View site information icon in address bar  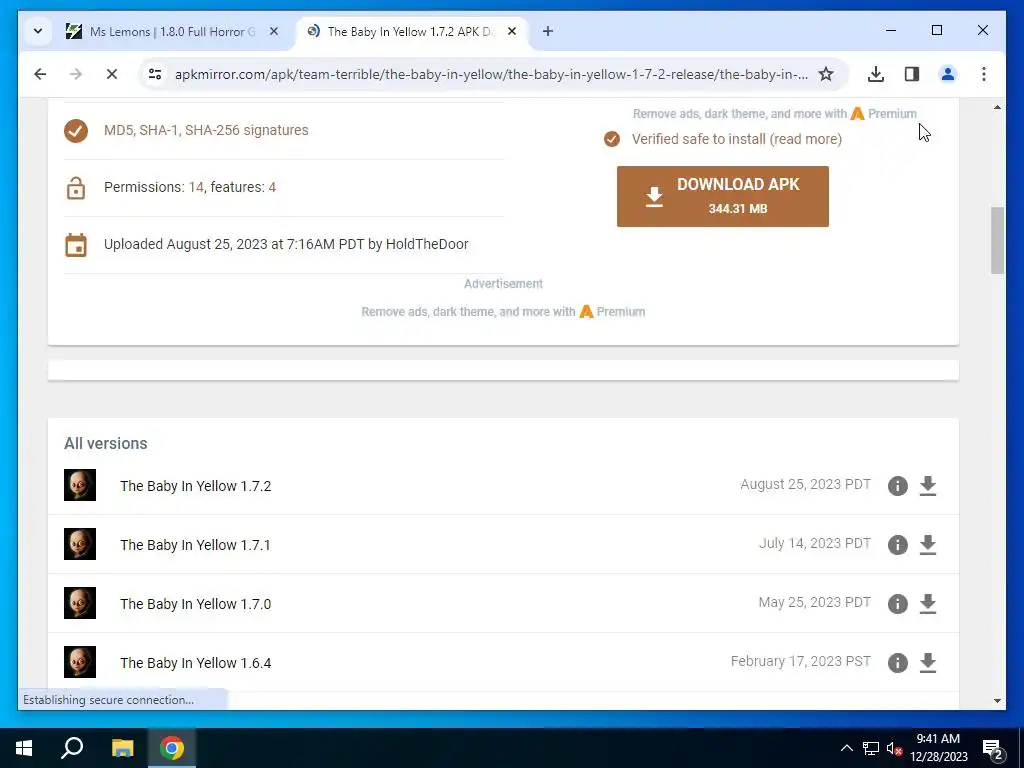[155, 74]
